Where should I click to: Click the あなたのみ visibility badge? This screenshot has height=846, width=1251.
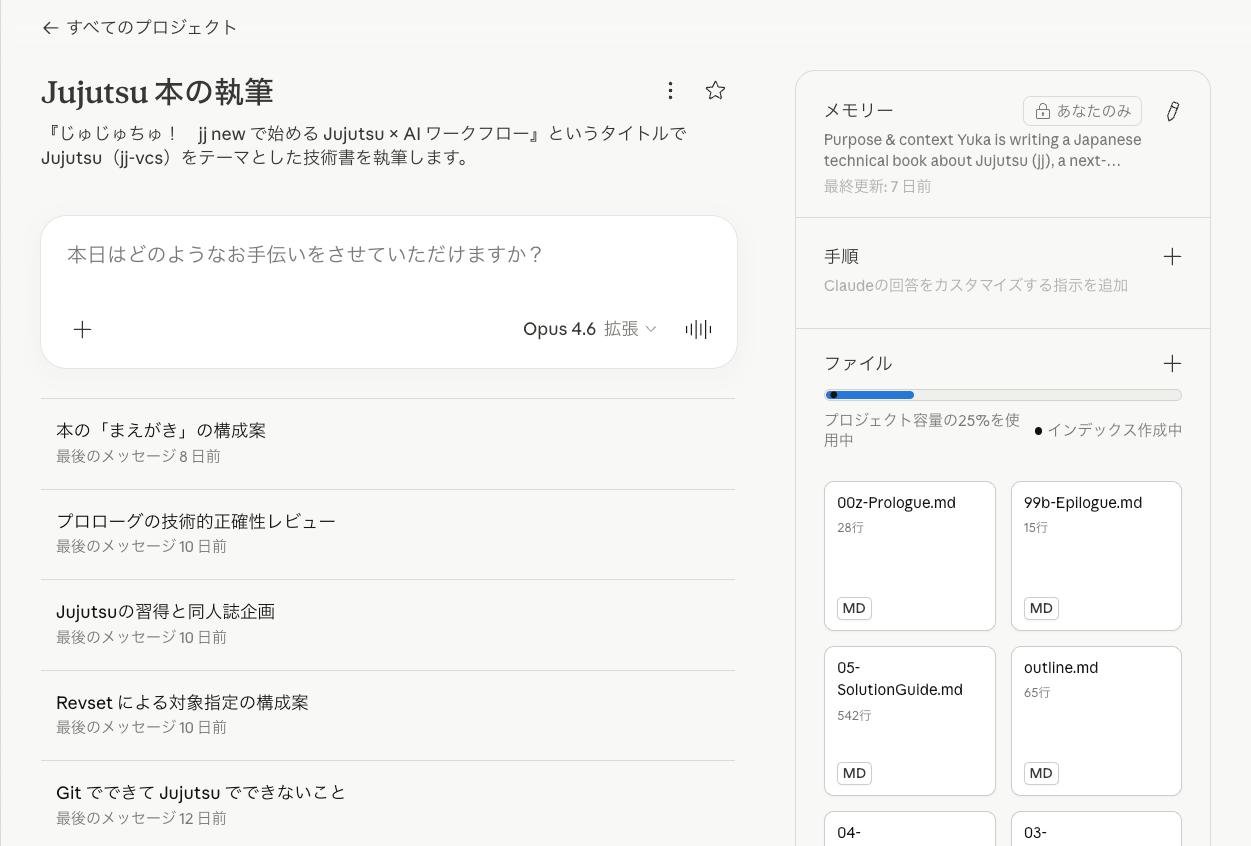pos(1082,111)
